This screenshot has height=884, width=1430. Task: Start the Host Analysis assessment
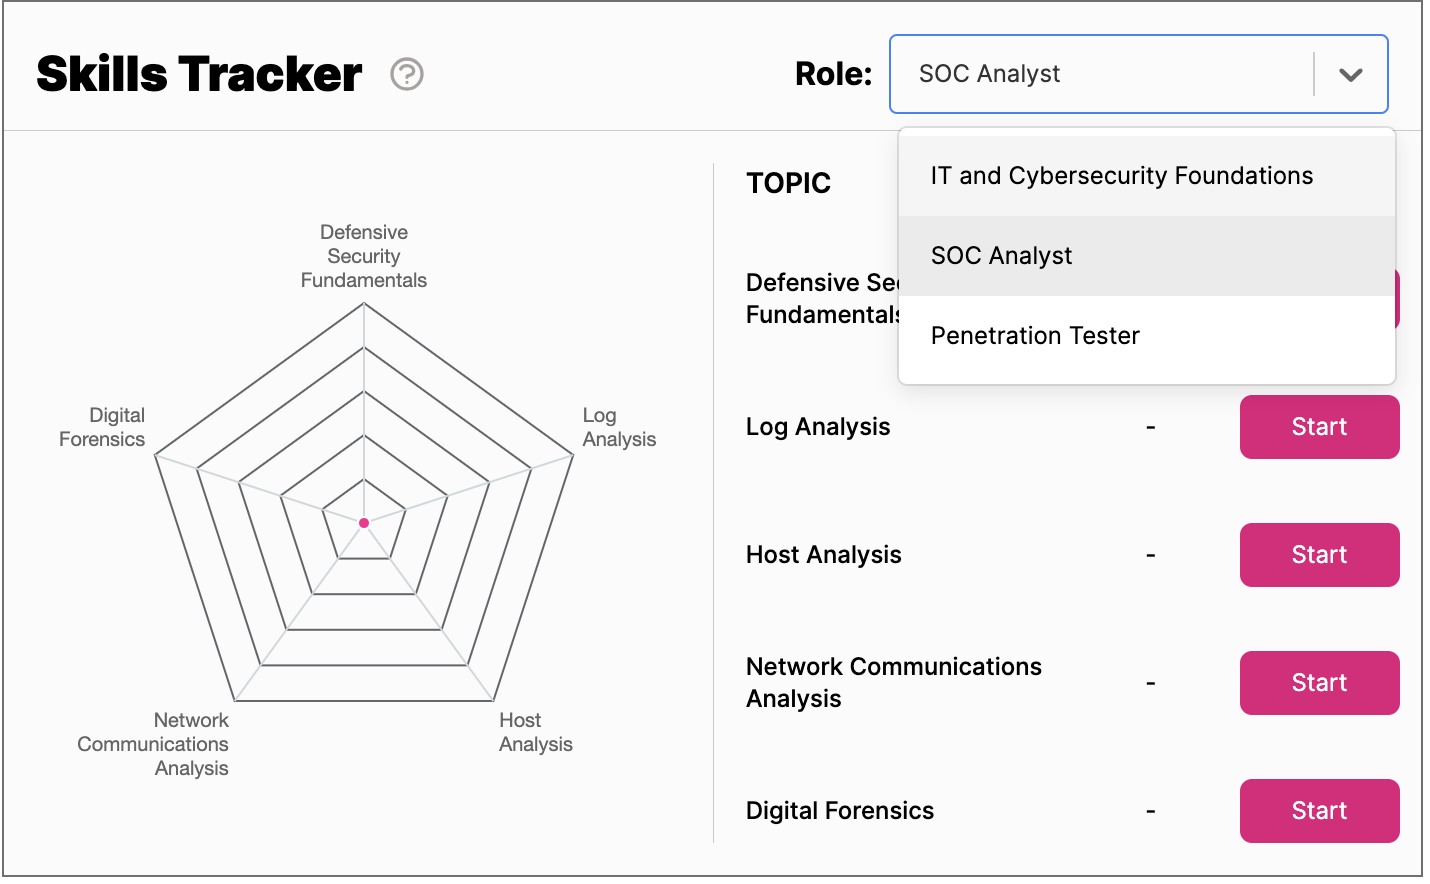(1319, 555)
